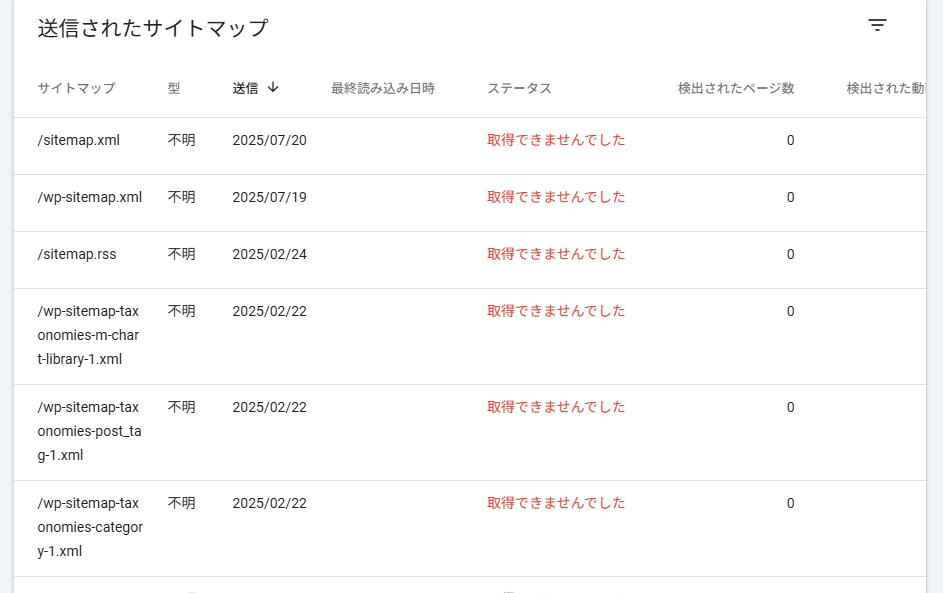The image size is (943, 593).
Task: Sort by サイトマップ column header
Action: pyautogui.click(x=76, y=88)
